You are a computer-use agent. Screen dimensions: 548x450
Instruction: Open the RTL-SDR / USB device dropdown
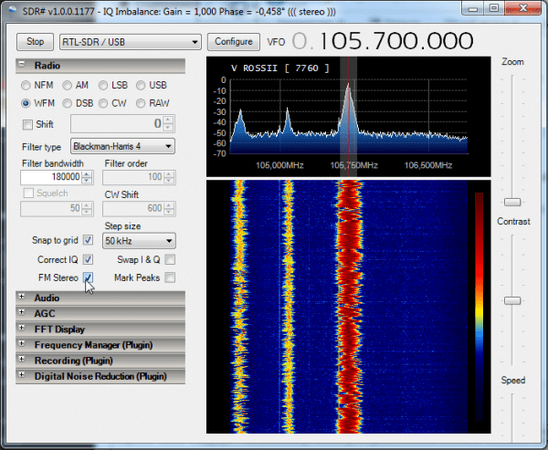[130, 42]
